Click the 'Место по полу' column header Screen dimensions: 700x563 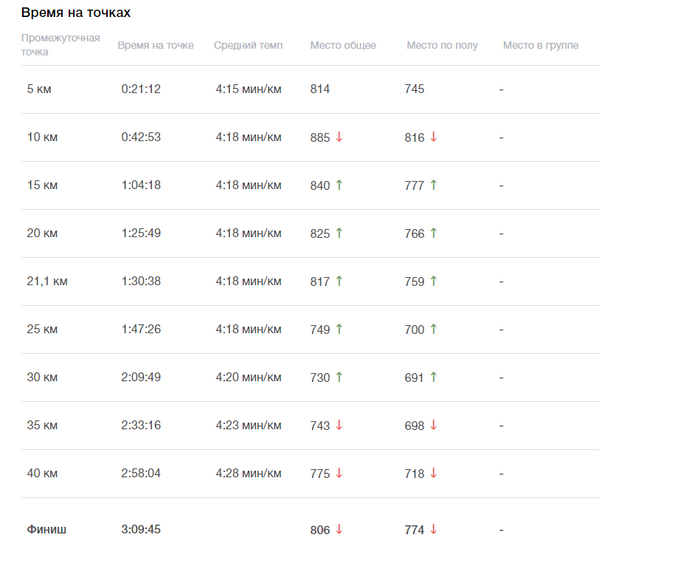coord(442,45)
